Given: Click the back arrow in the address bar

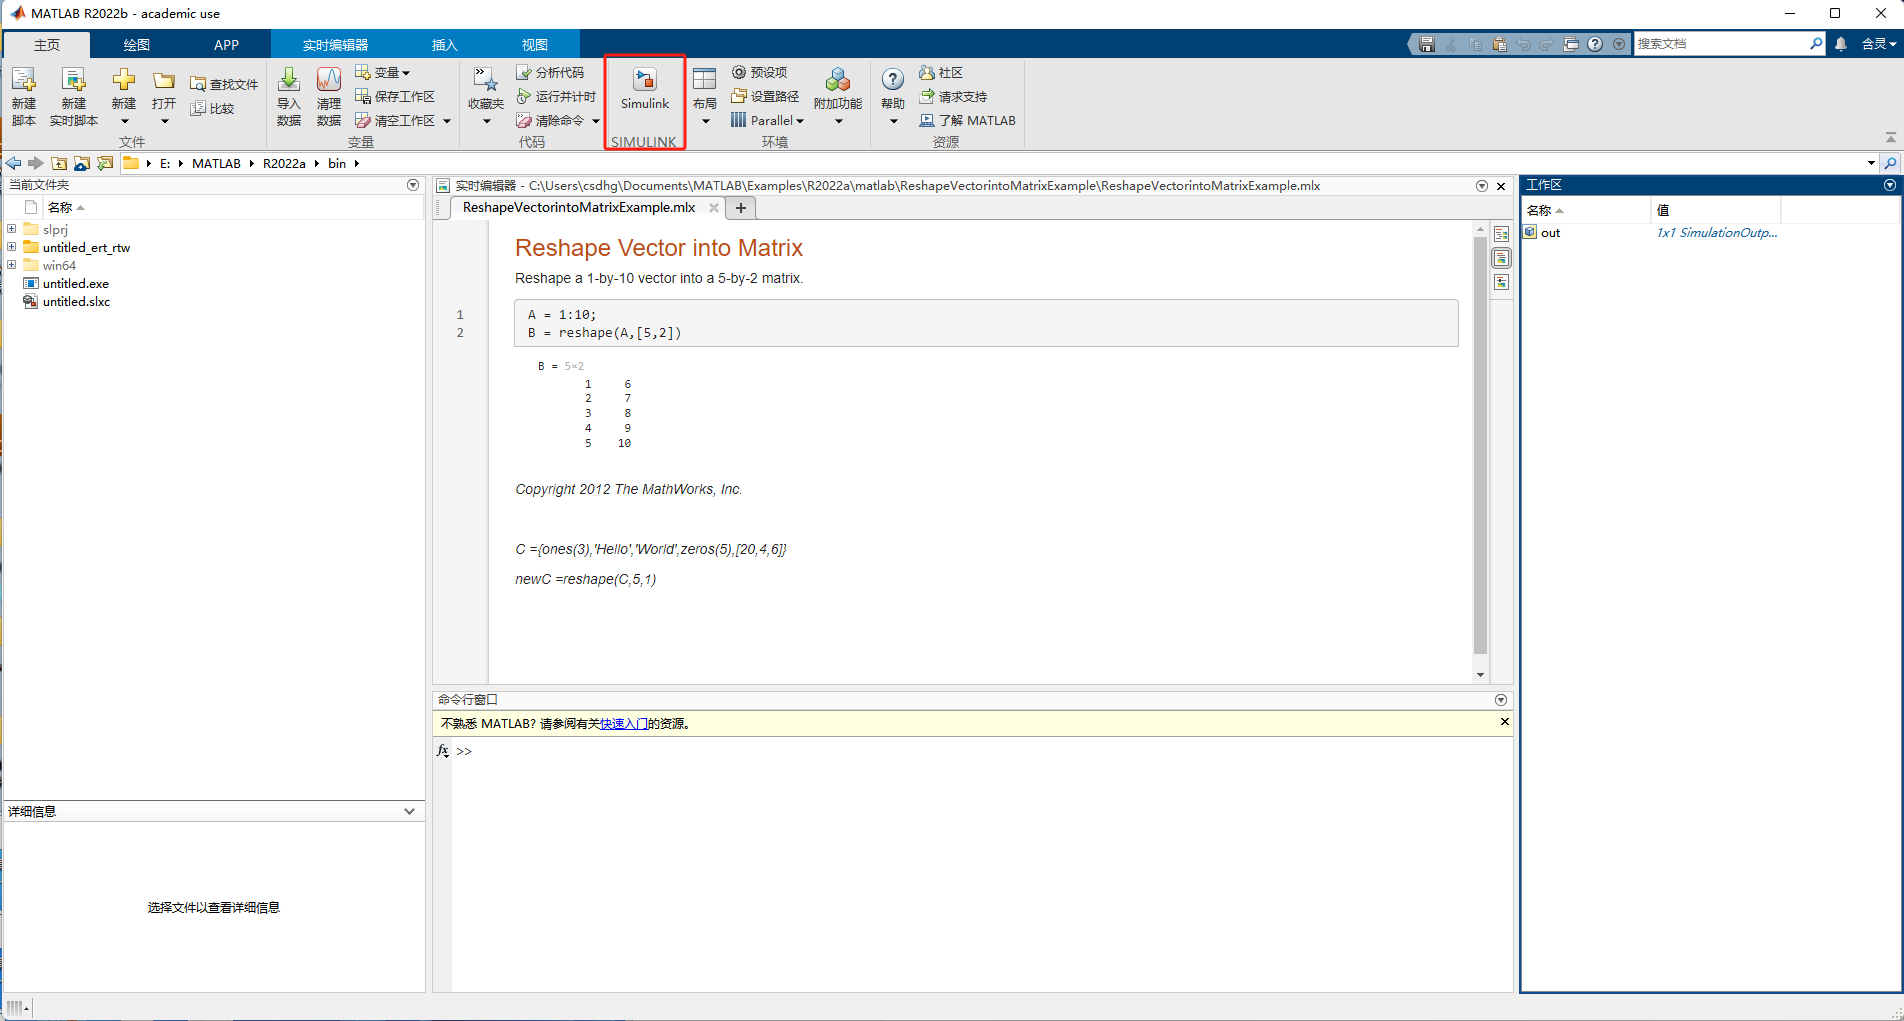Looking at the screenshot, I should click(13, 163).
